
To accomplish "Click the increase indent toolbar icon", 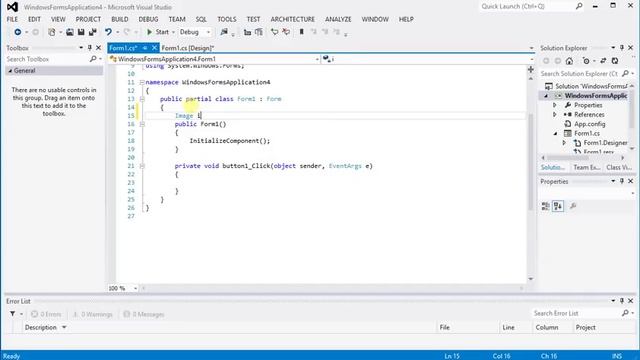I will click(x=258, y=32).
